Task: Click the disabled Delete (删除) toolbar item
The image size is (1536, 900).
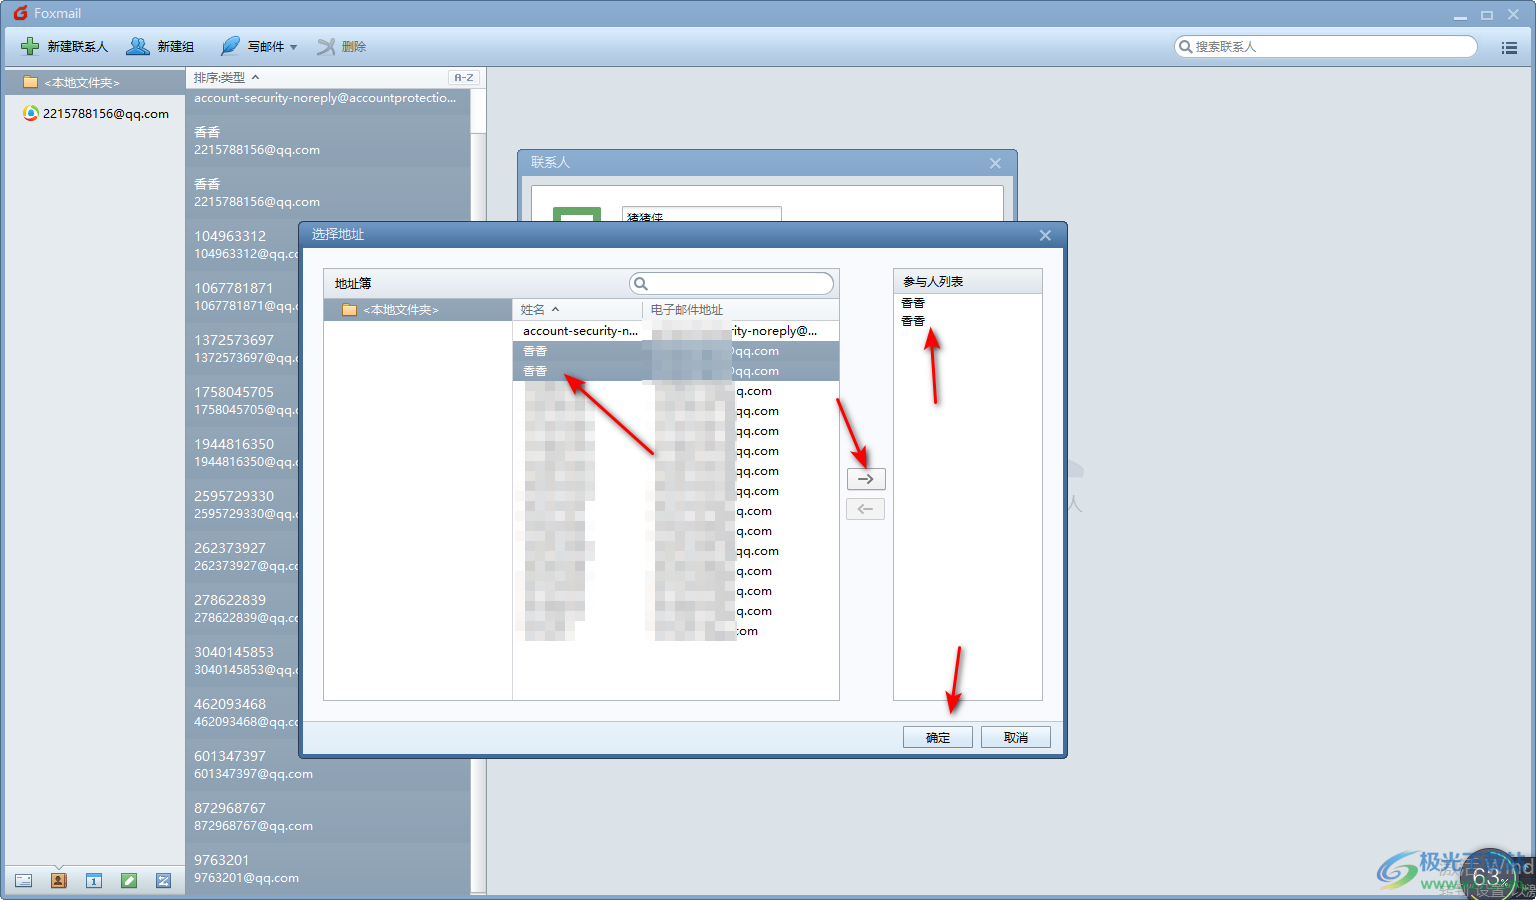Action: point(342,46)
